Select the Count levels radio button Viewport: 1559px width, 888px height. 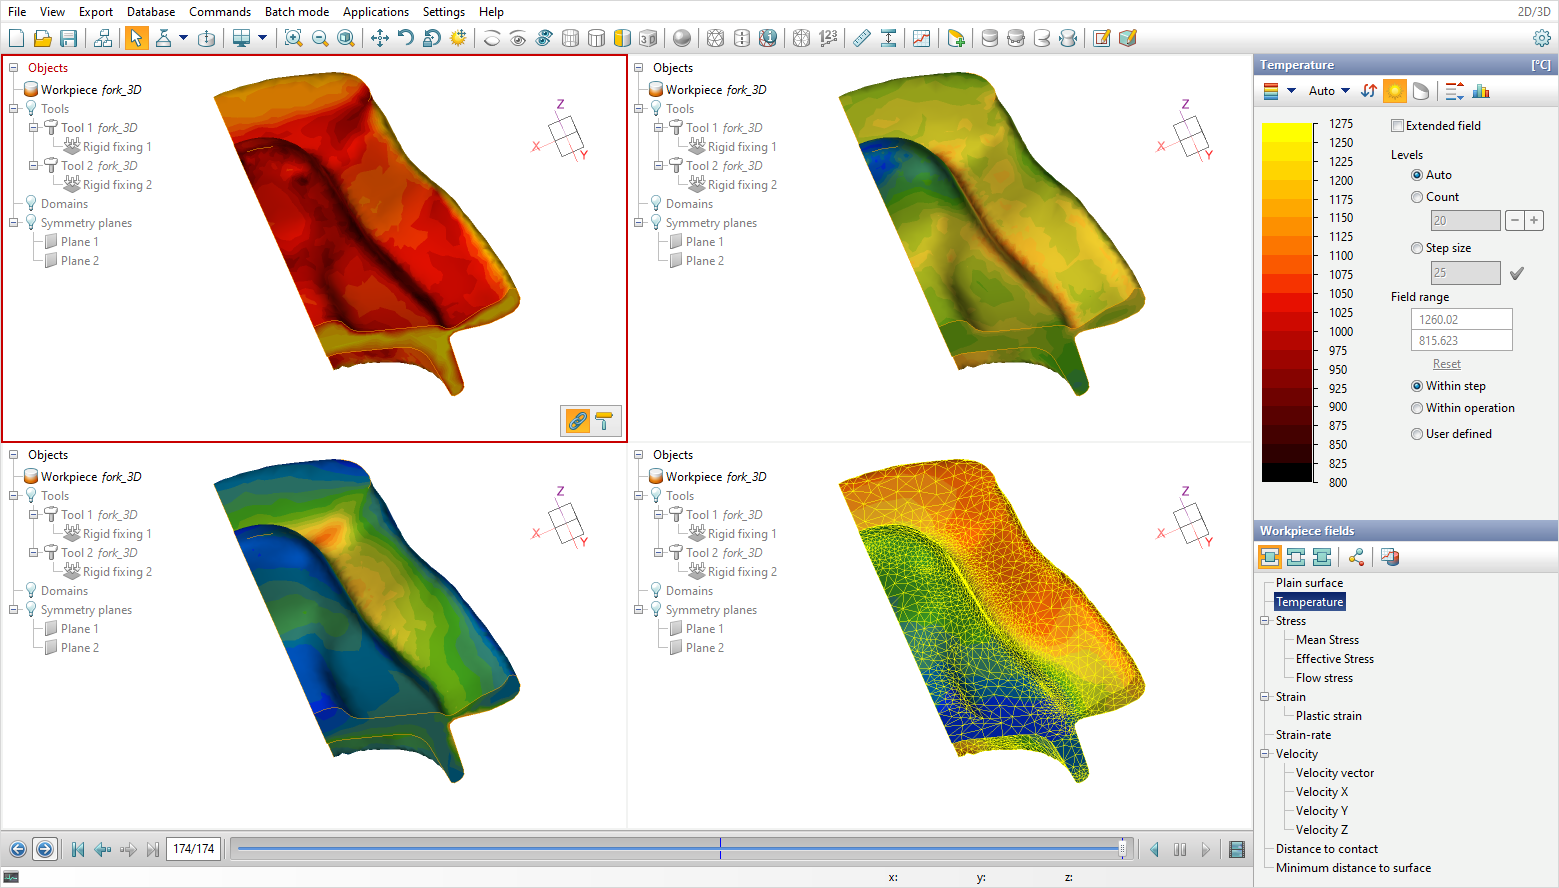click(x=1417, y=197)
